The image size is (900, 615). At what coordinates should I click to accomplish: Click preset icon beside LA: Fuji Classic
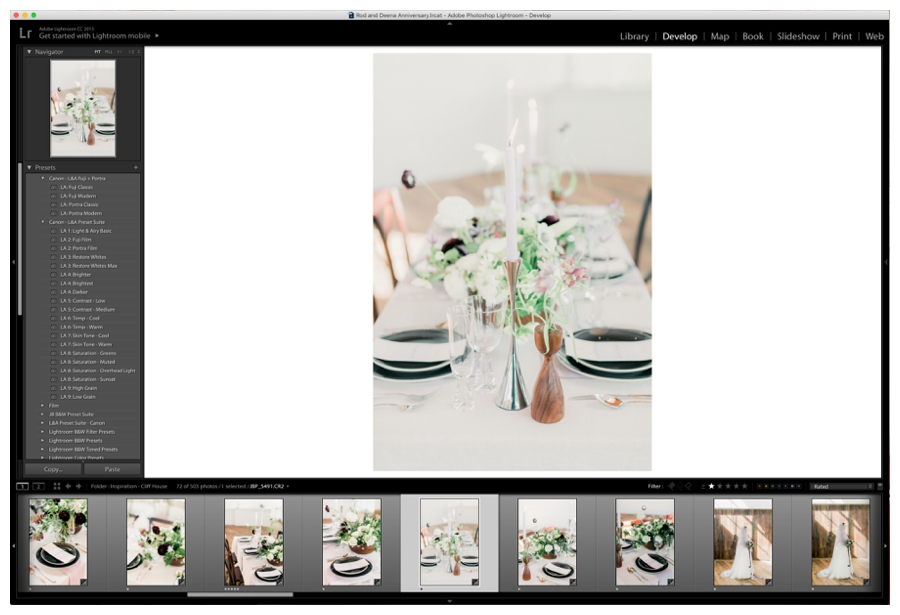pyautogui.click(x=54, y=187)
